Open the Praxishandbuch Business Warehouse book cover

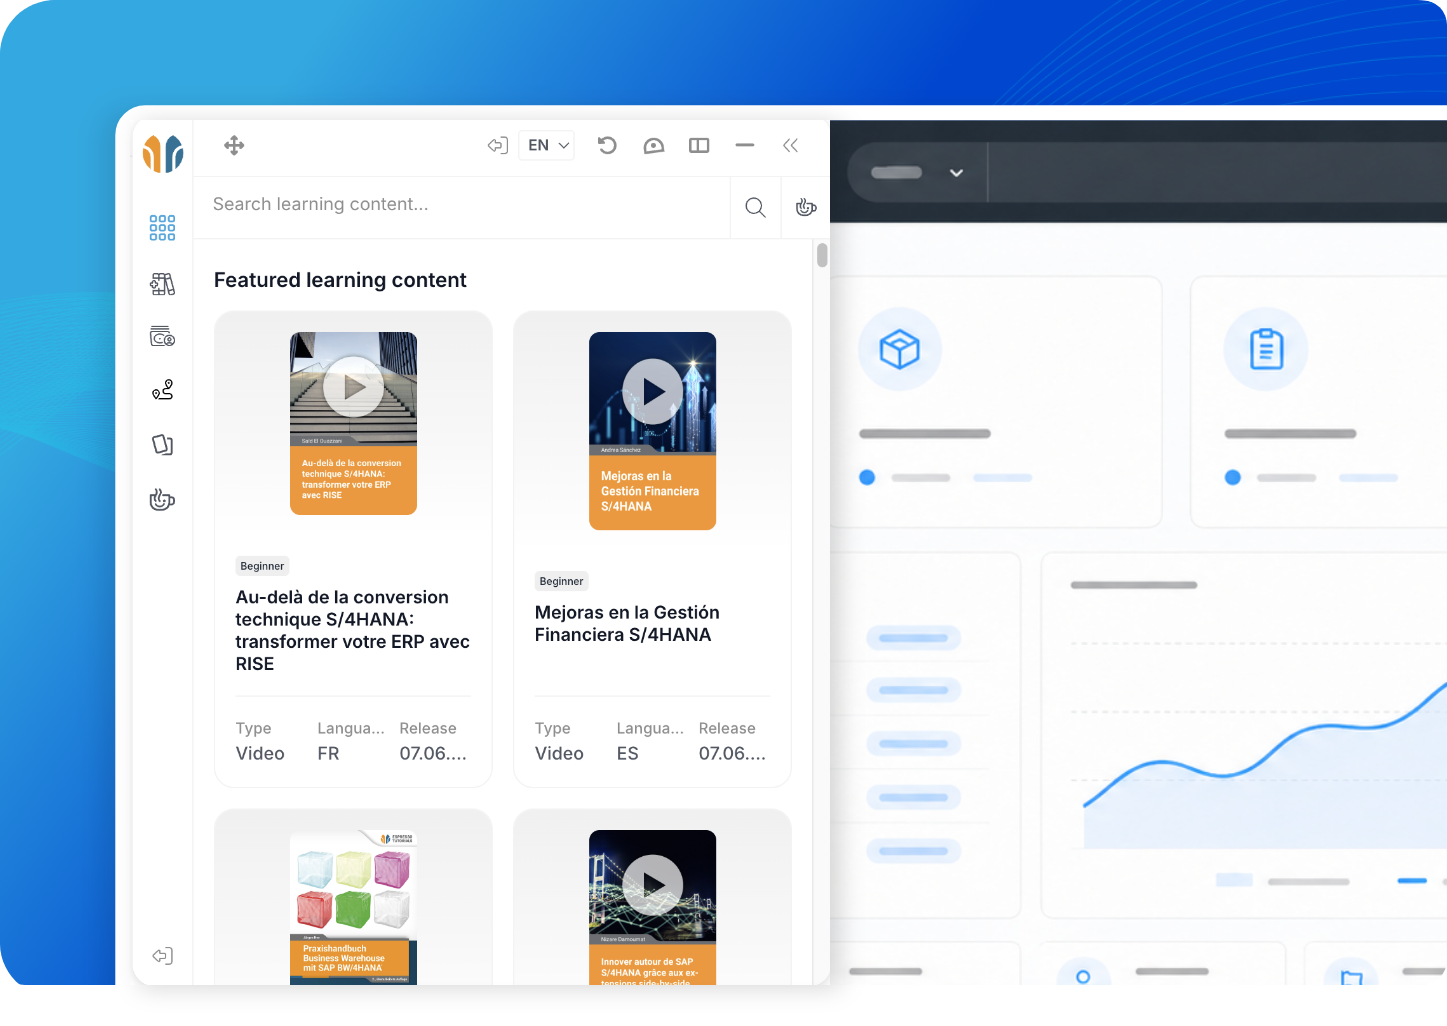point(353,907)
